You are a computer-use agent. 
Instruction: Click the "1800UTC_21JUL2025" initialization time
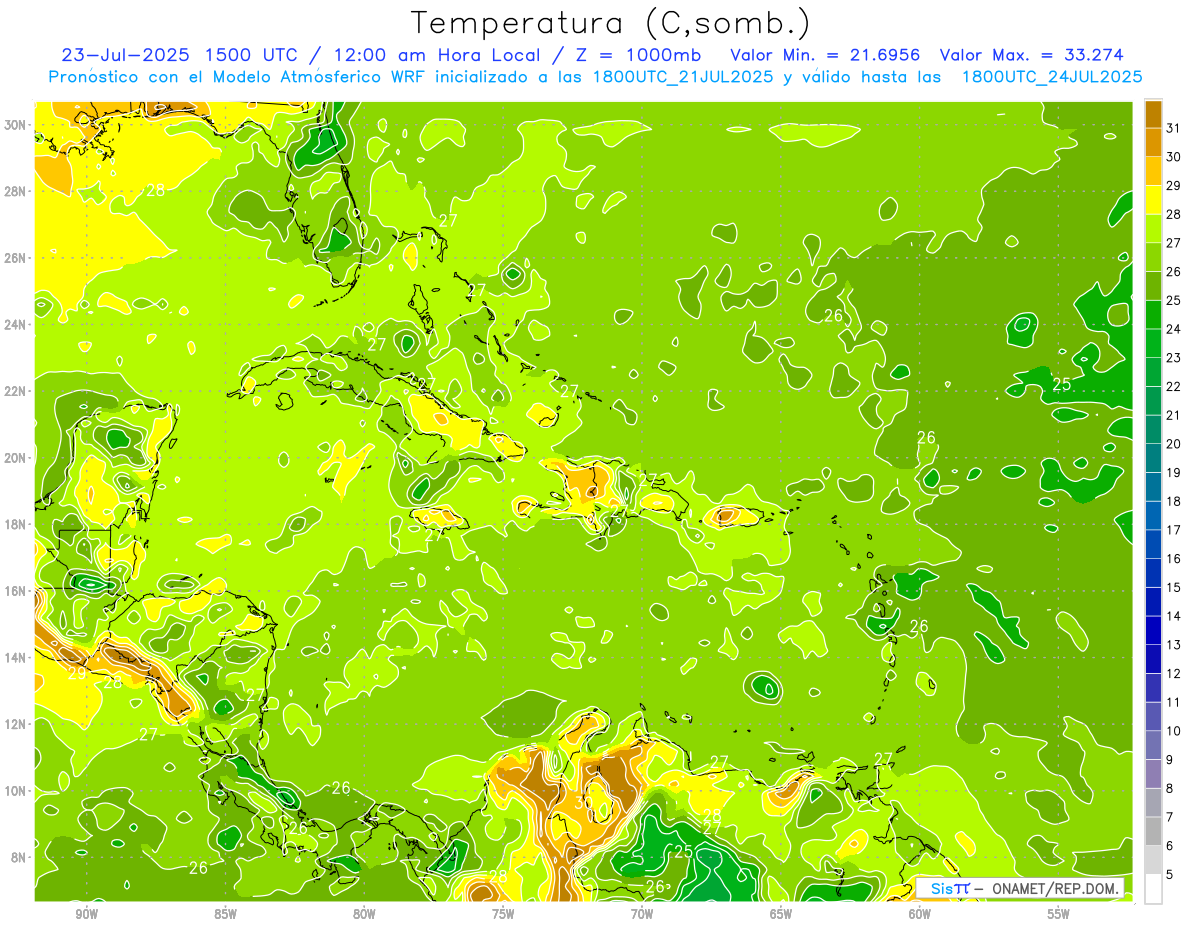coord(683,77)
